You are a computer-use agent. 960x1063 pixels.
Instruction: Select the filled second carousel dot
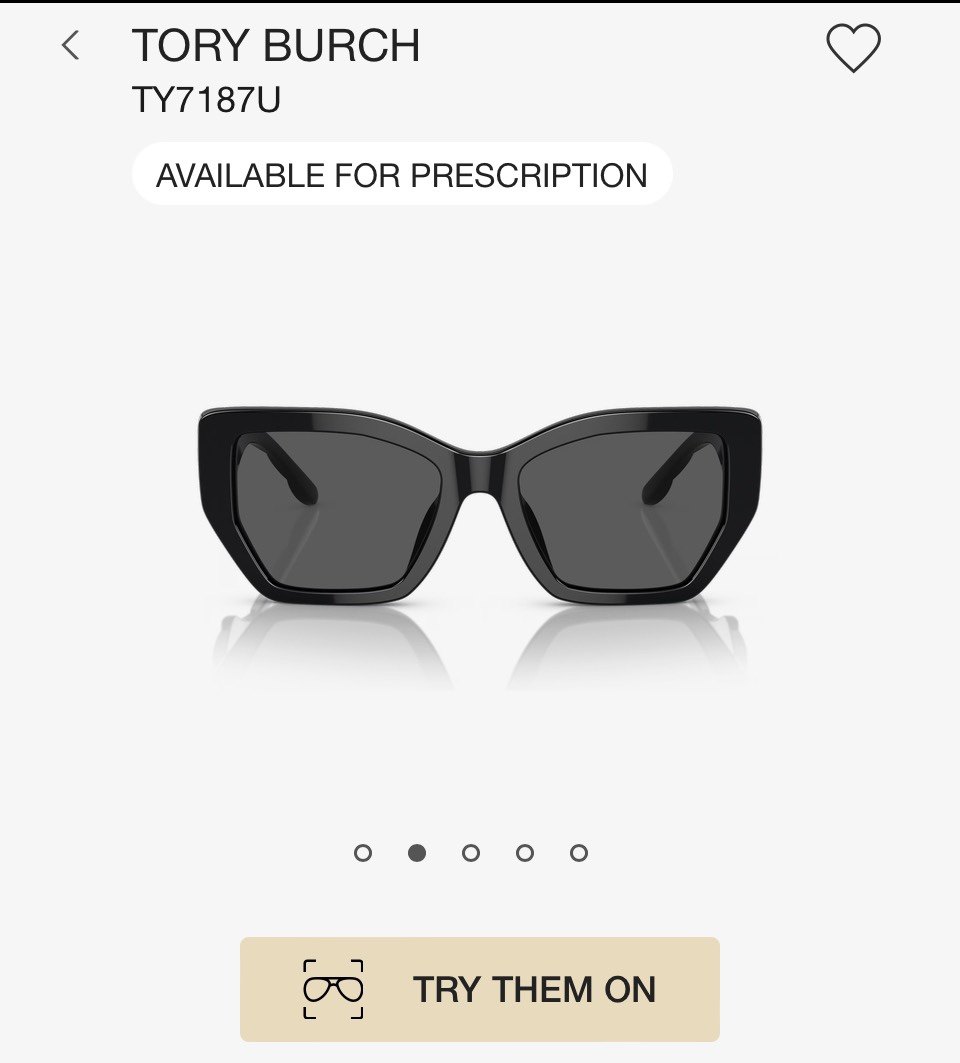[x=417, y=853]
